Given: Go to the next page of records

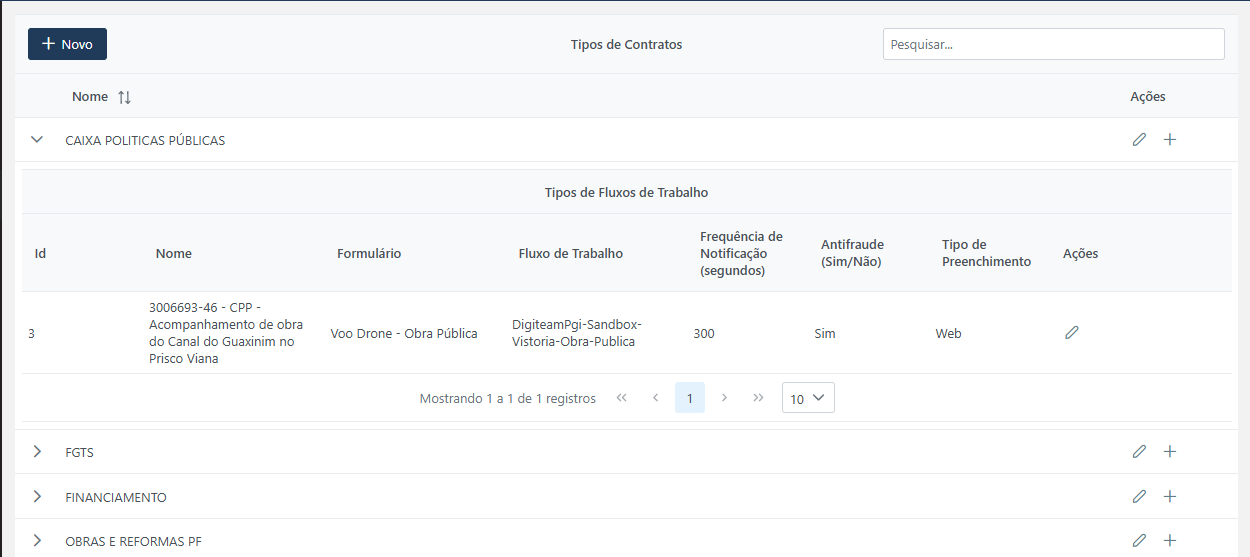Looking at the screenshot, I should (724, 398).
